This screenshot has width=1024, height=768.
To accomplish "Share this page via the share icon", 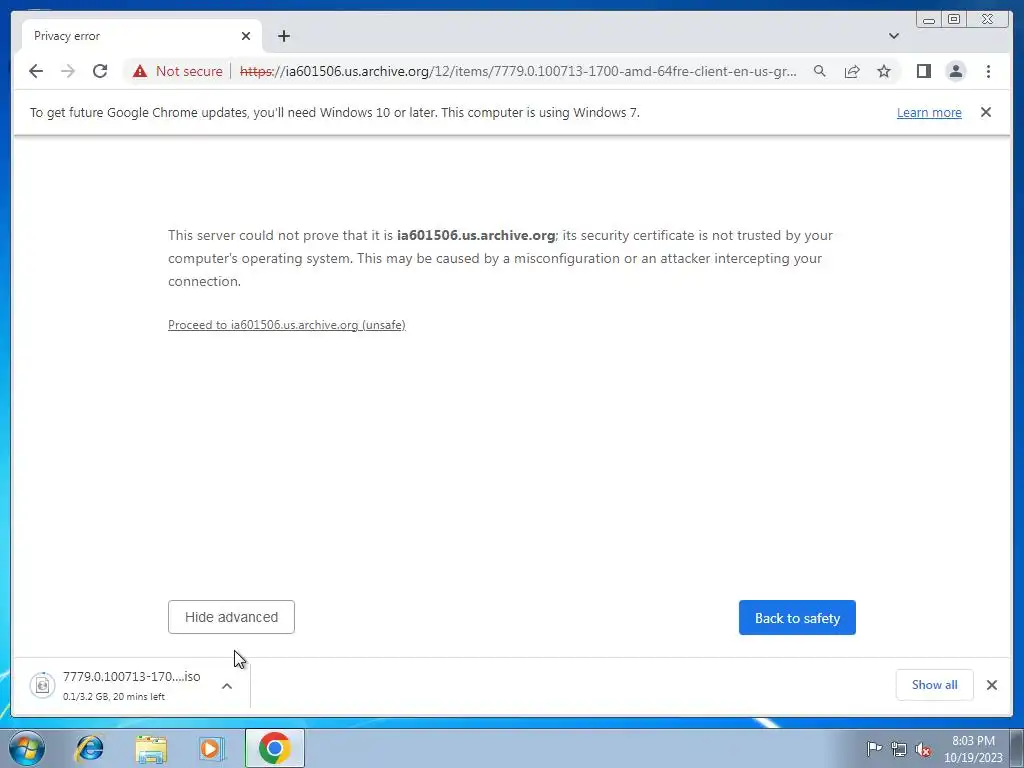I will (852, 71).
